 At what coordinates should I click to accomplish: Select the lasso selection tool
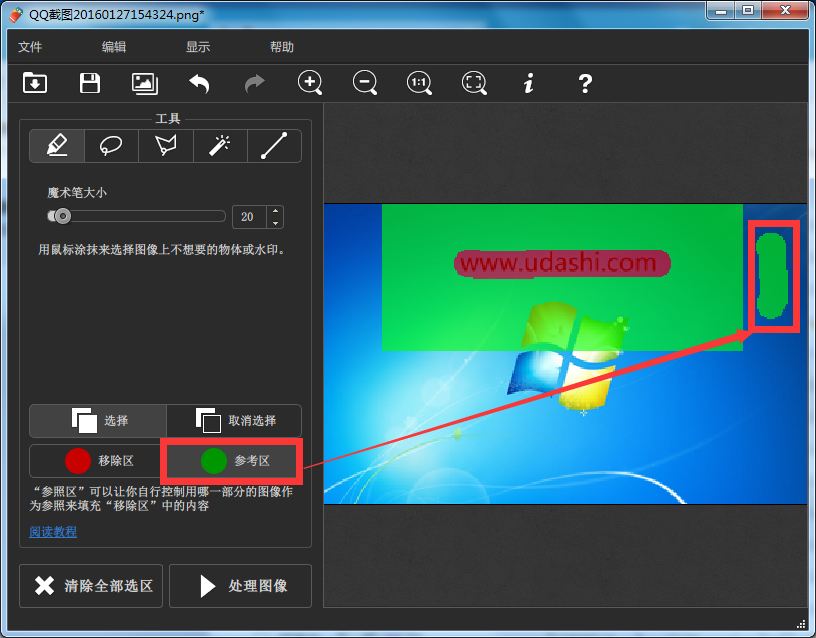[111, 146]
